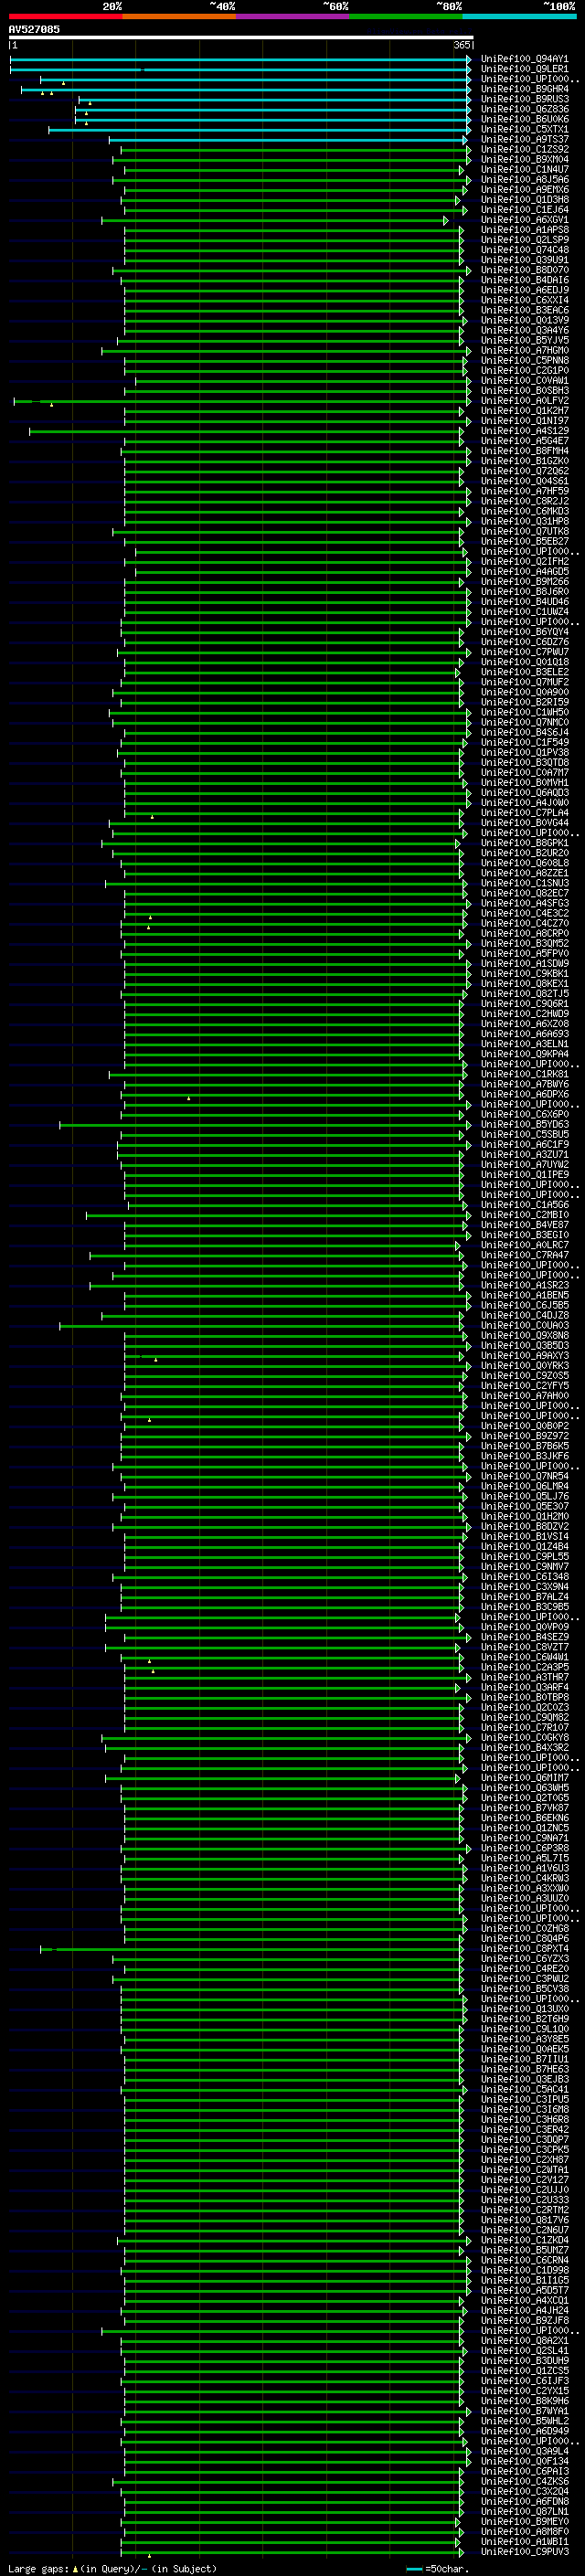Click the red 20% identity legend segment
The image size is (585, 2576).
(65, 17)
